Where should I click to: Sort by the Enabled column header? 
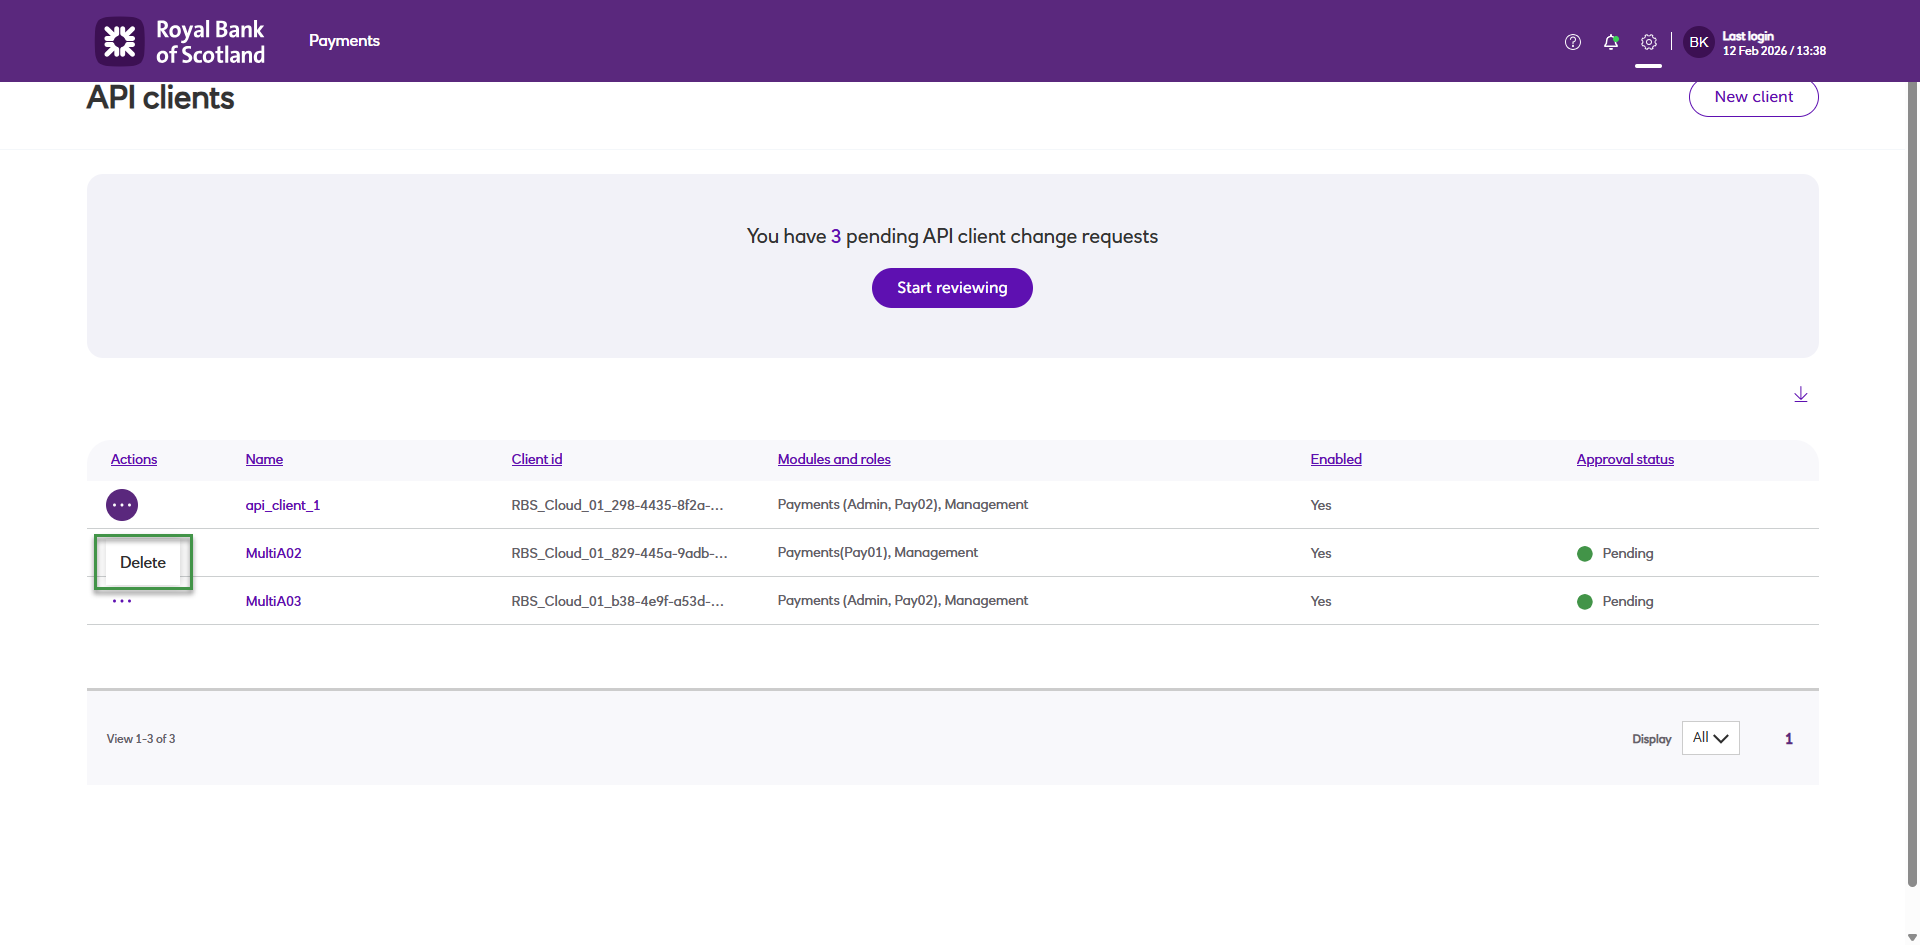(1336, 459)
